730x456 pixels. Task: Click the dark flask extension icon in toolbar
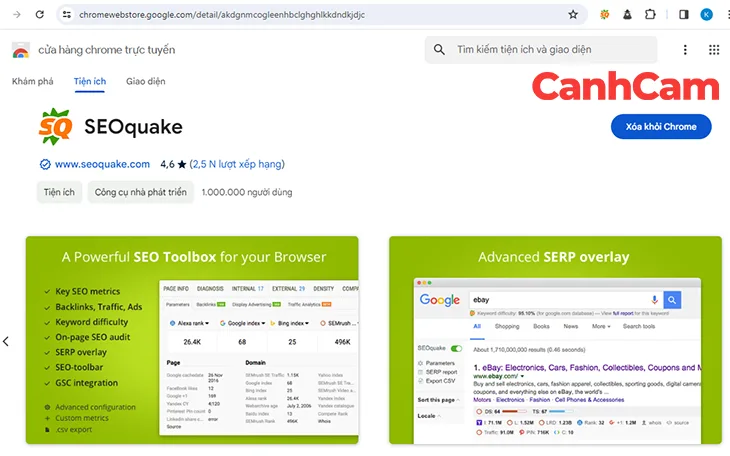[x=627, y=14]
